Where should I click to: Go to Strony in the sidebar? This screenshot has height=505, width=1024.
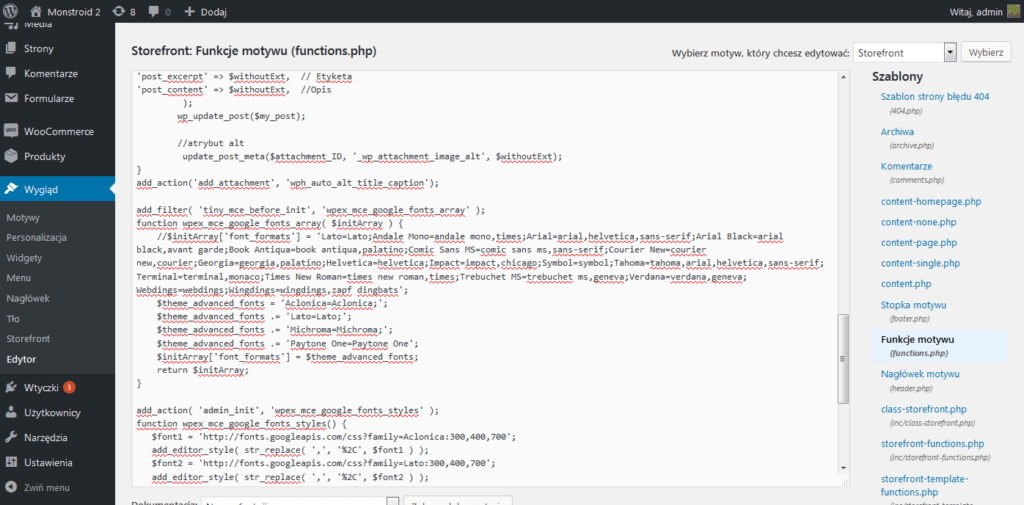pos(39,48)
